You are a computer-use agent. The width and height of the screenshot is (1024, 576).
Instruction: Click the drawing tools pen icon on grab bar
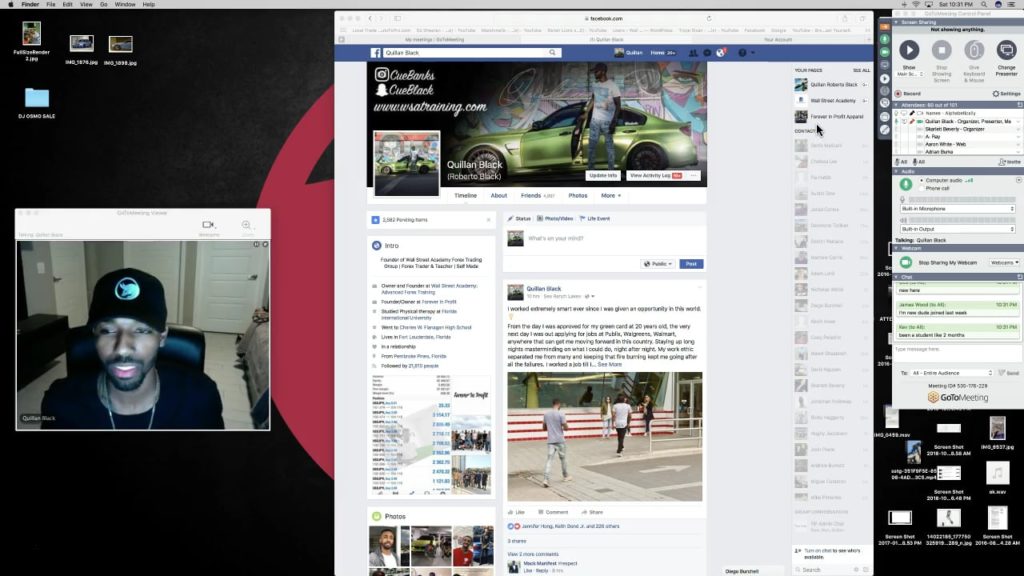(885, 129)
